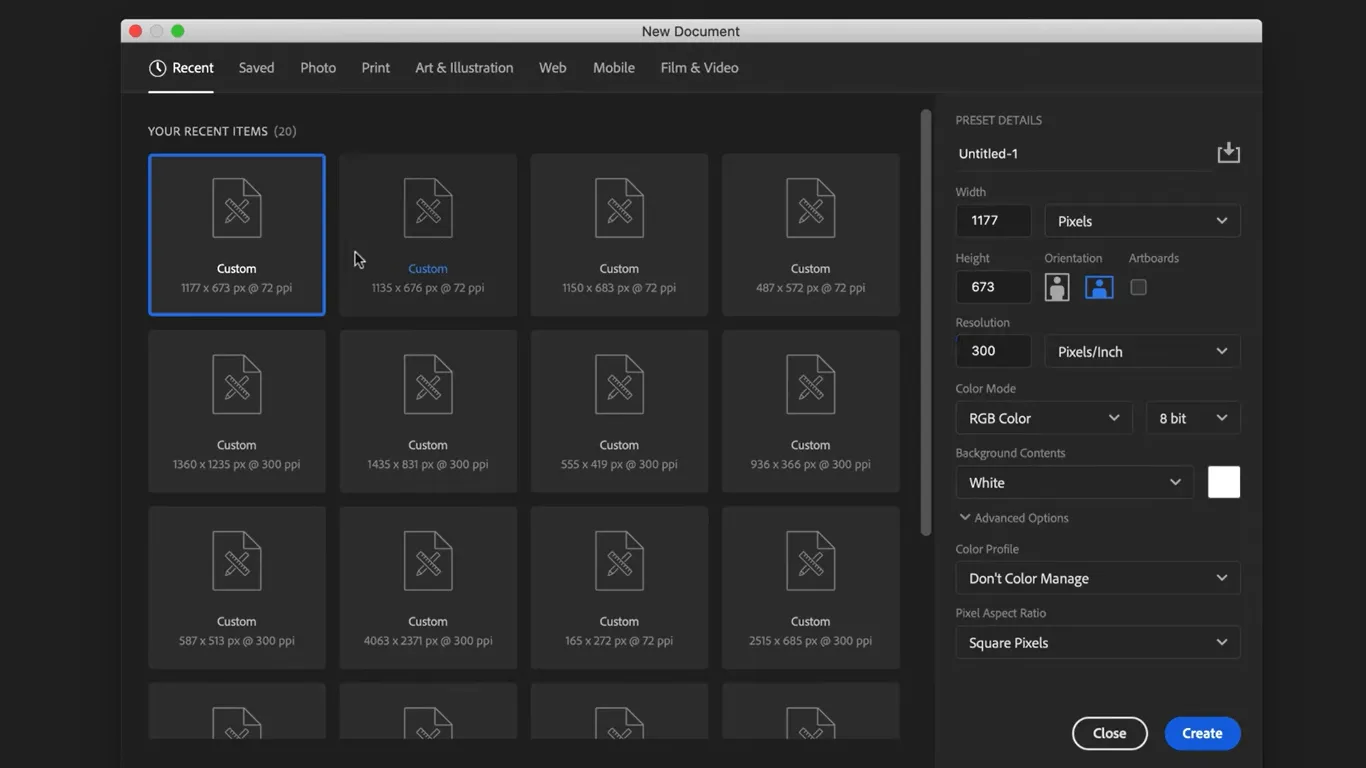
Task: Click the clock icon on Recent tab
Action: pyautogui.click(x=157, y=68)
